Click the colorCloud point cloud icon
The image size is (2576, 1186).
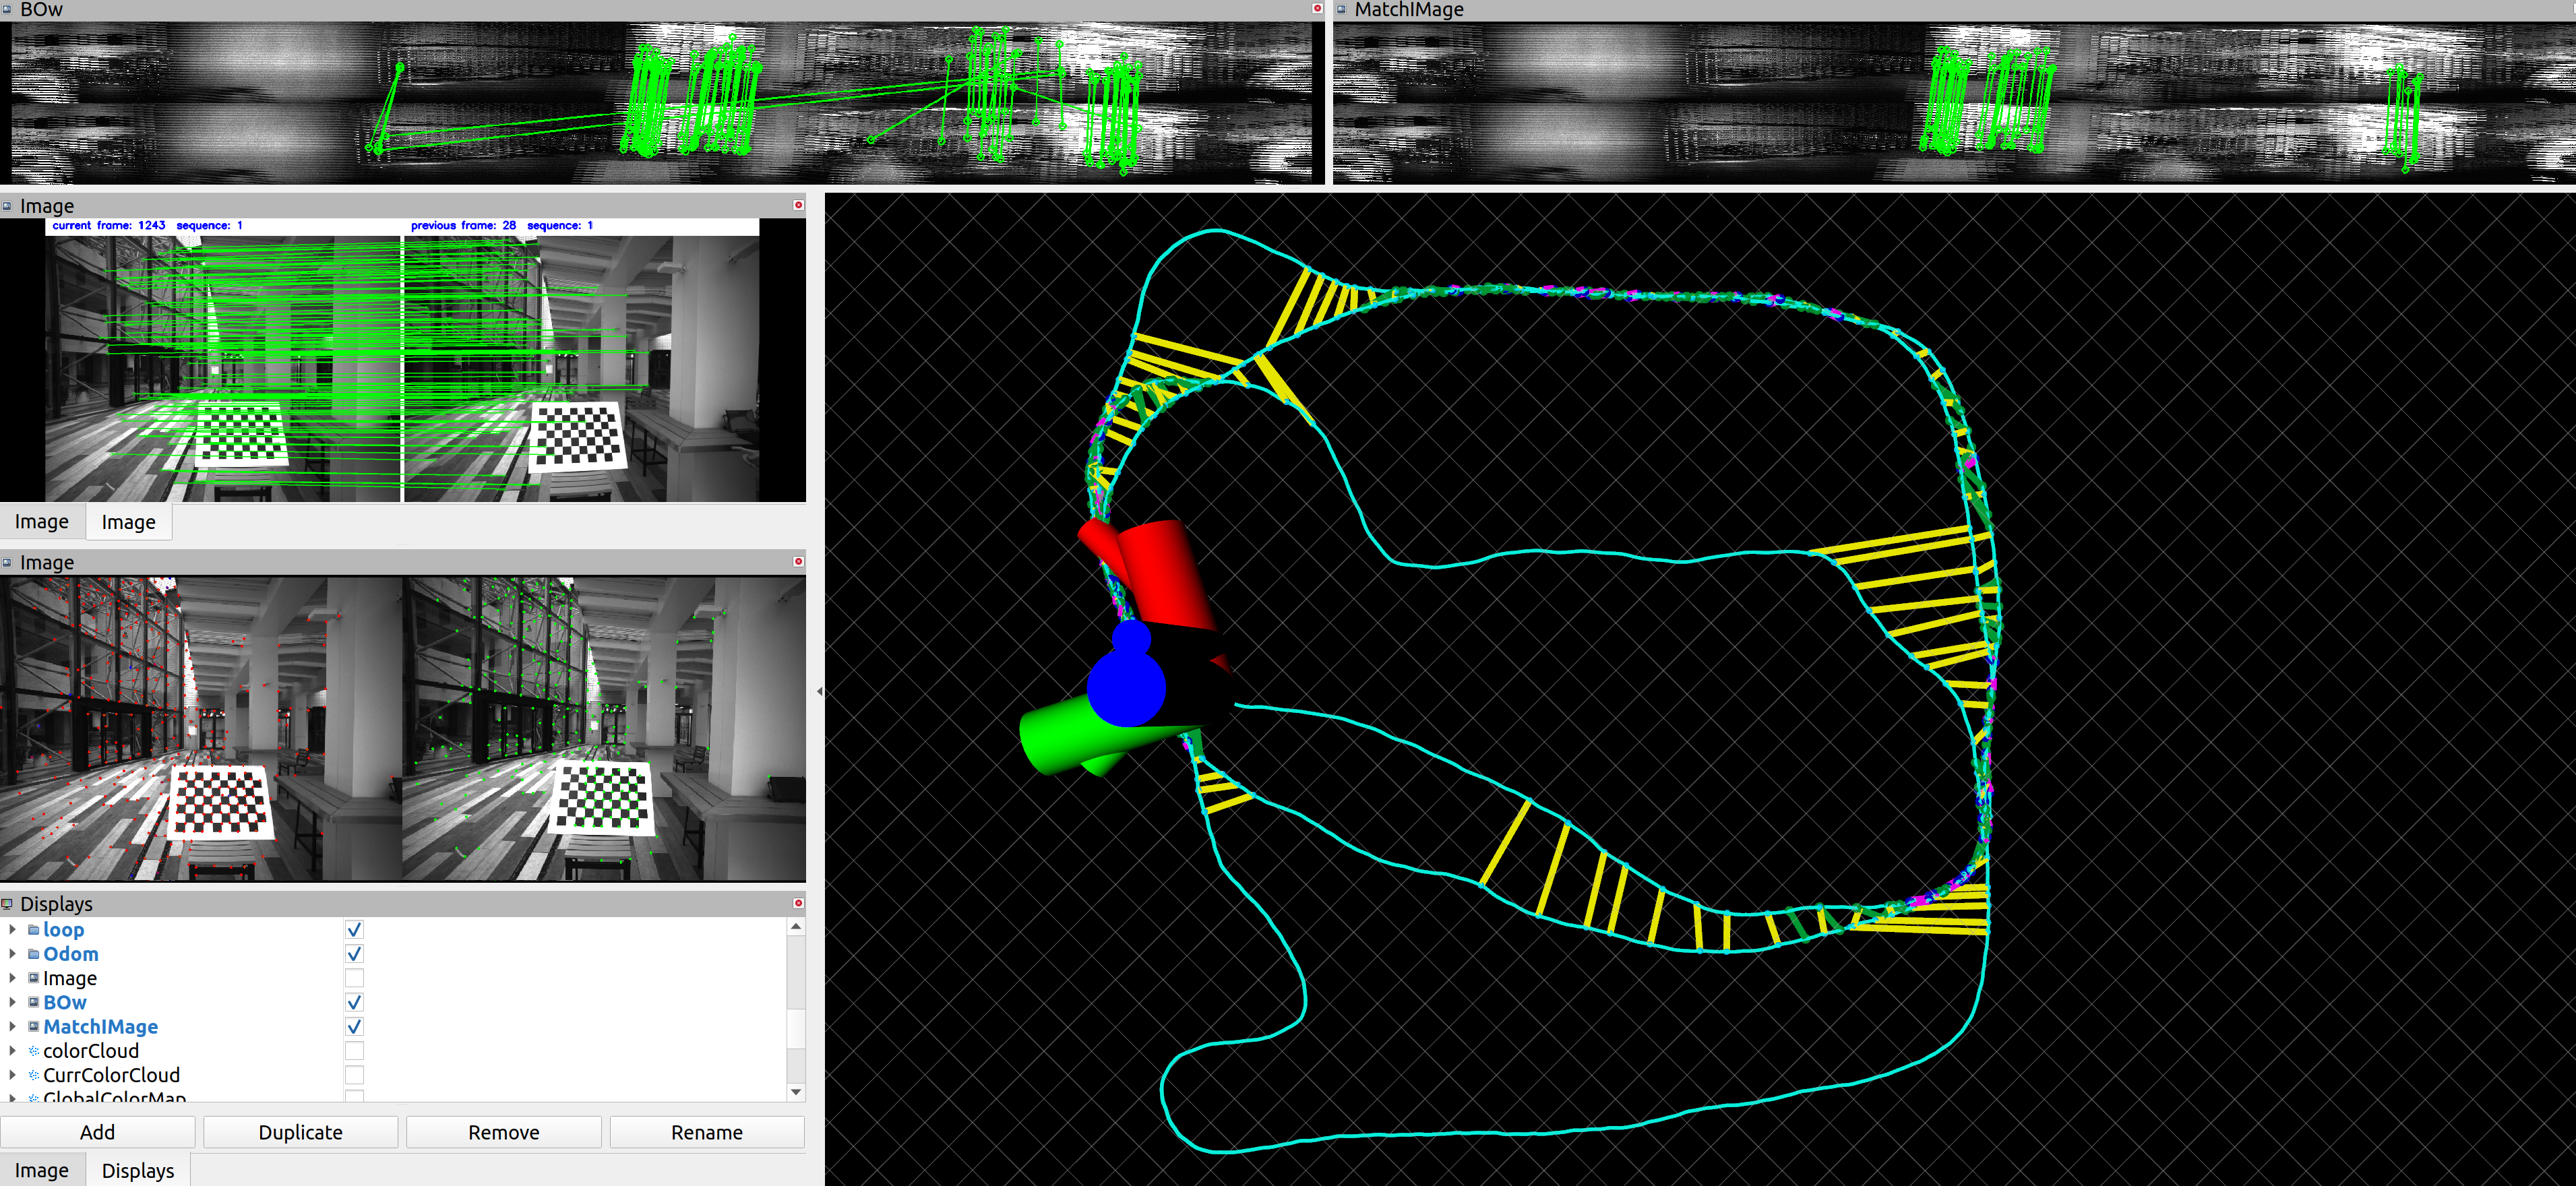point(33,1051)
